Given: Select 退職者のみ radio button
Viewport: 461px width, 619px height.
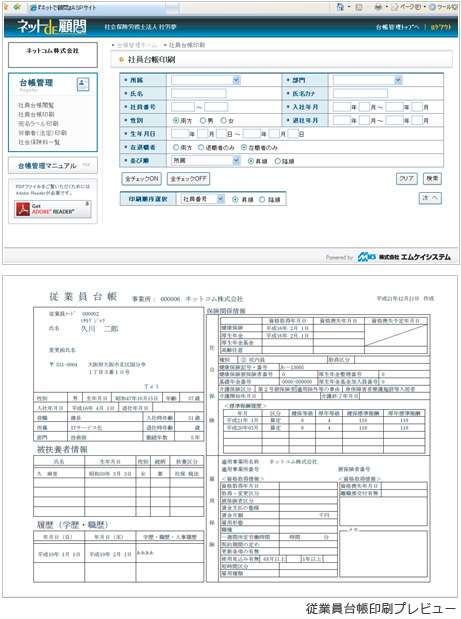Looking at the screenshot, I should (x=201, y=147).
